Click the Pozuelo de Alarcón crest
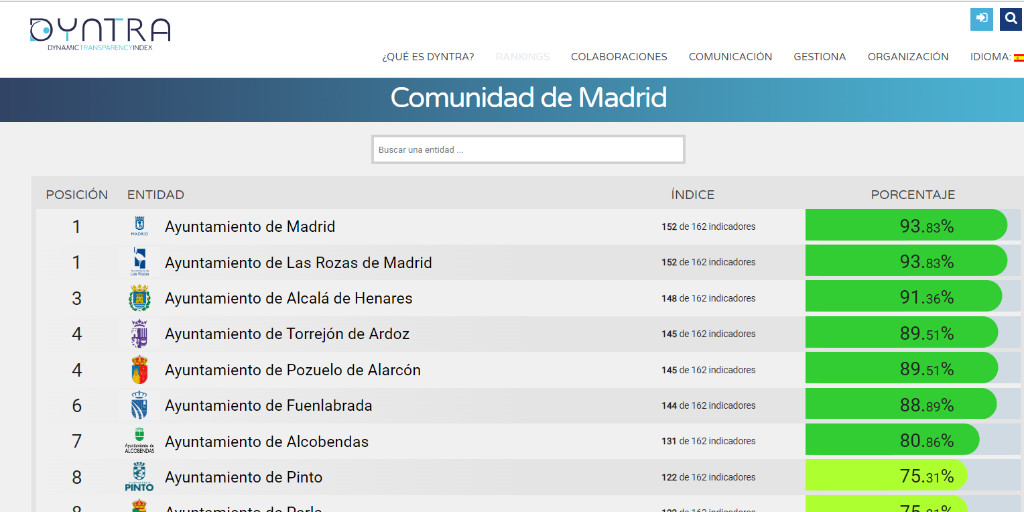Screen dimensions: 1024x512 (139, 370)
